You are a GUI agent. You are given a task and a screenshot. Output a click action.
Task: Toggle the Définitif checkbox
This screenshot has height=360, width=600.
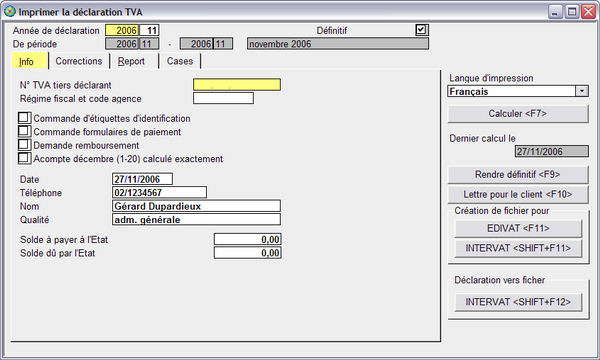(x=421, y=29)
